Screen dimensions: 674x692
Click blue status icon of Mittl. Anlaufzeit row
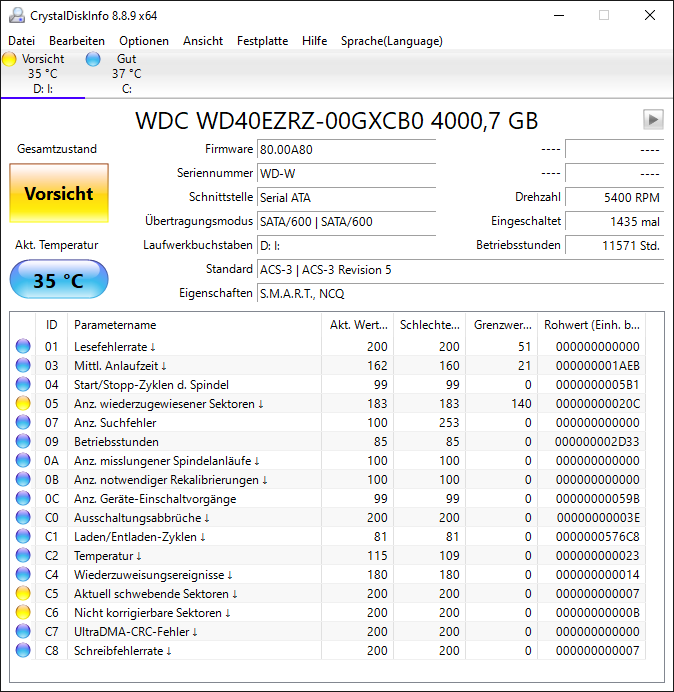pyautogui.click(x=23, y=365)
